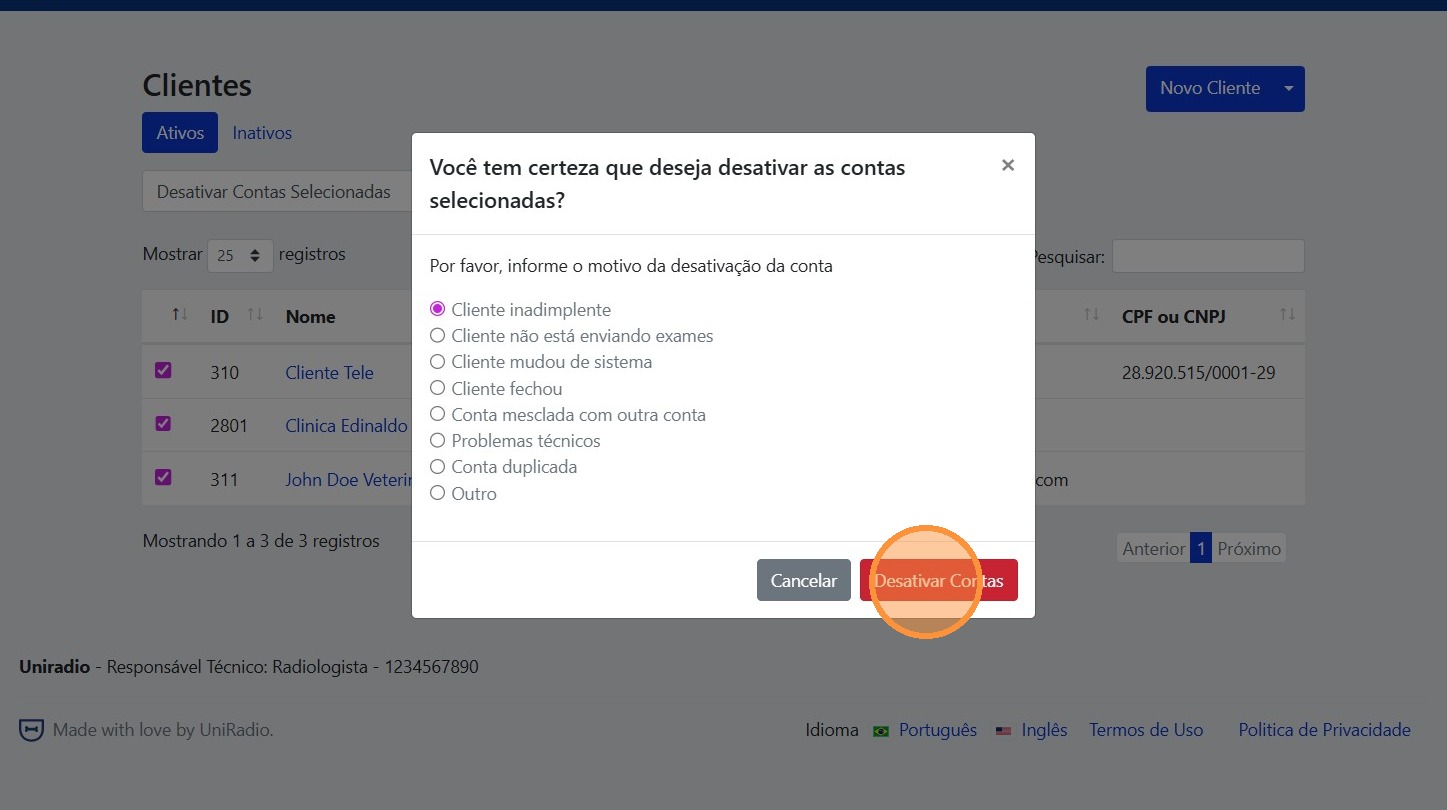Open the entries-per-page selector showing 25
Screen dimensions: 1447x810
240,256
